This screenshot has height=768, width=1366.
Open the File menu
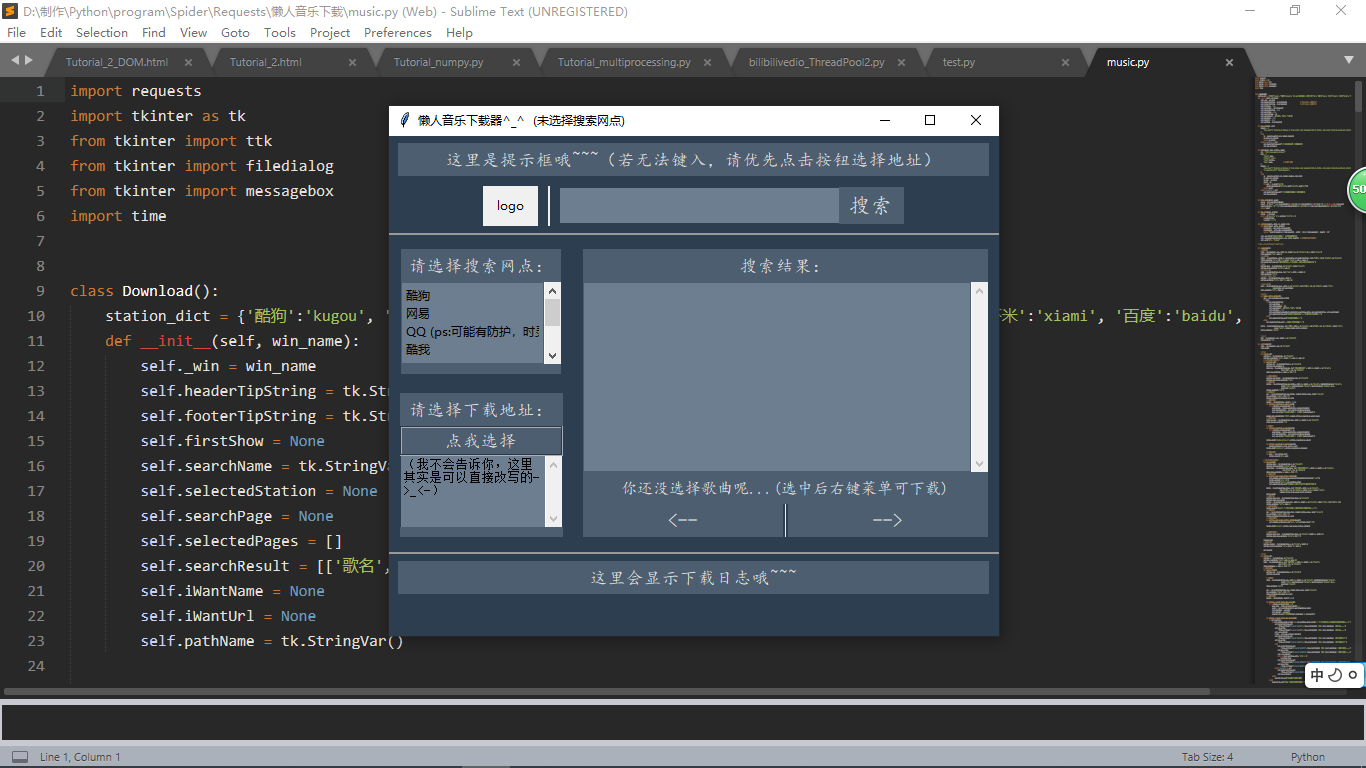[x=17, y=32]
